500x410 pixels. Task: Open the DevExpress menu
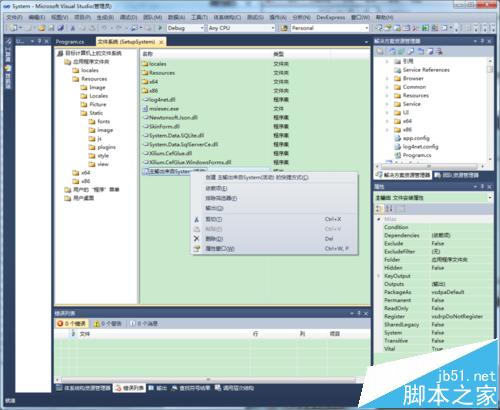pos(331,17)
